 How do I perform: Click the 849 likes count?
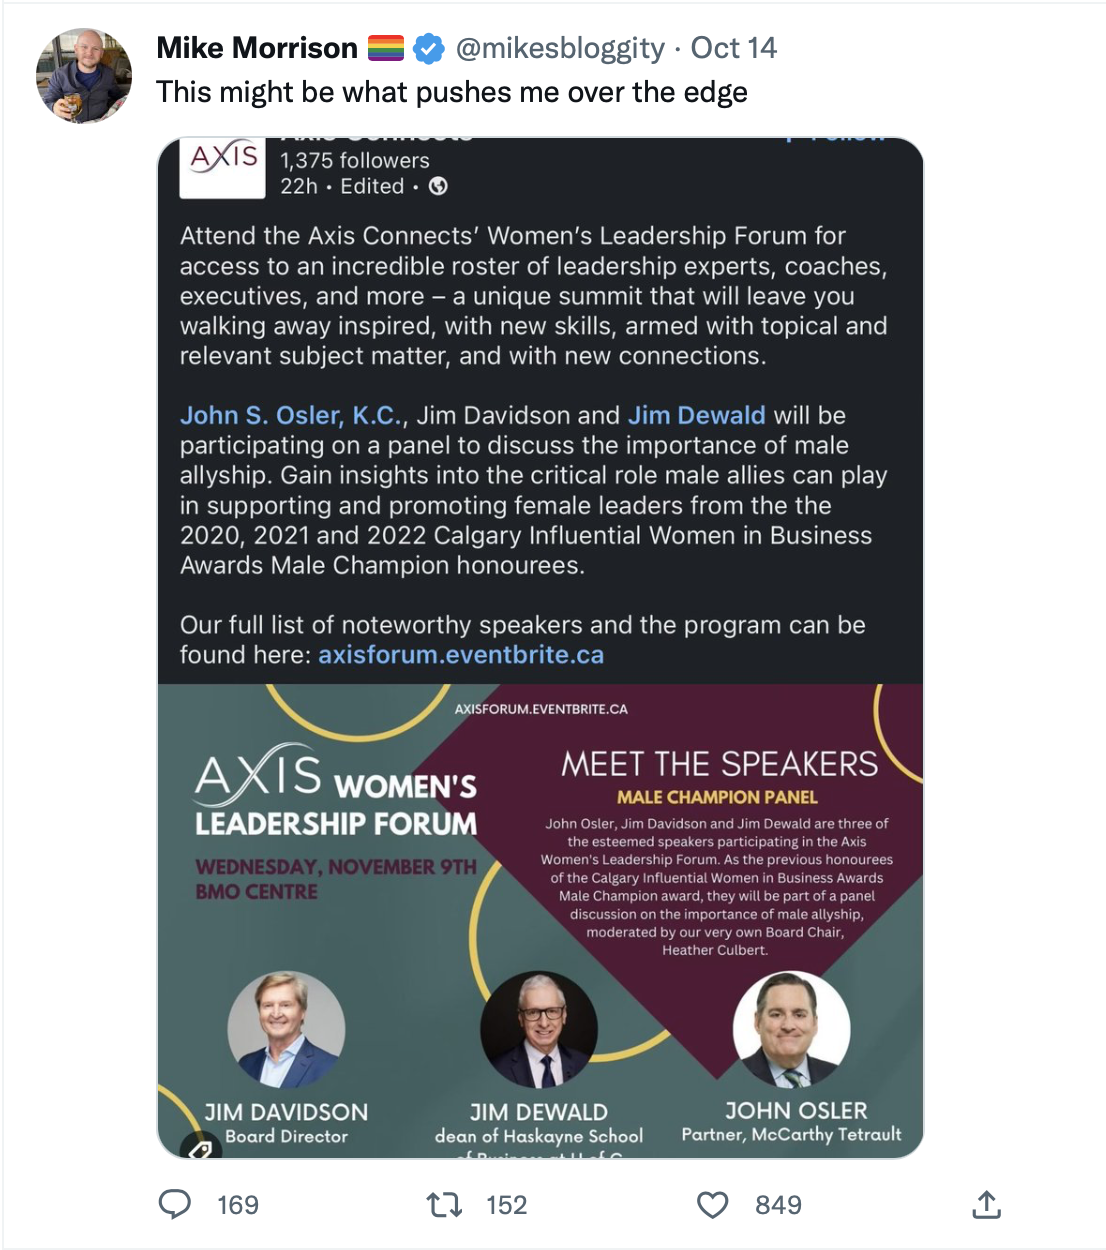click(779, 1205)
